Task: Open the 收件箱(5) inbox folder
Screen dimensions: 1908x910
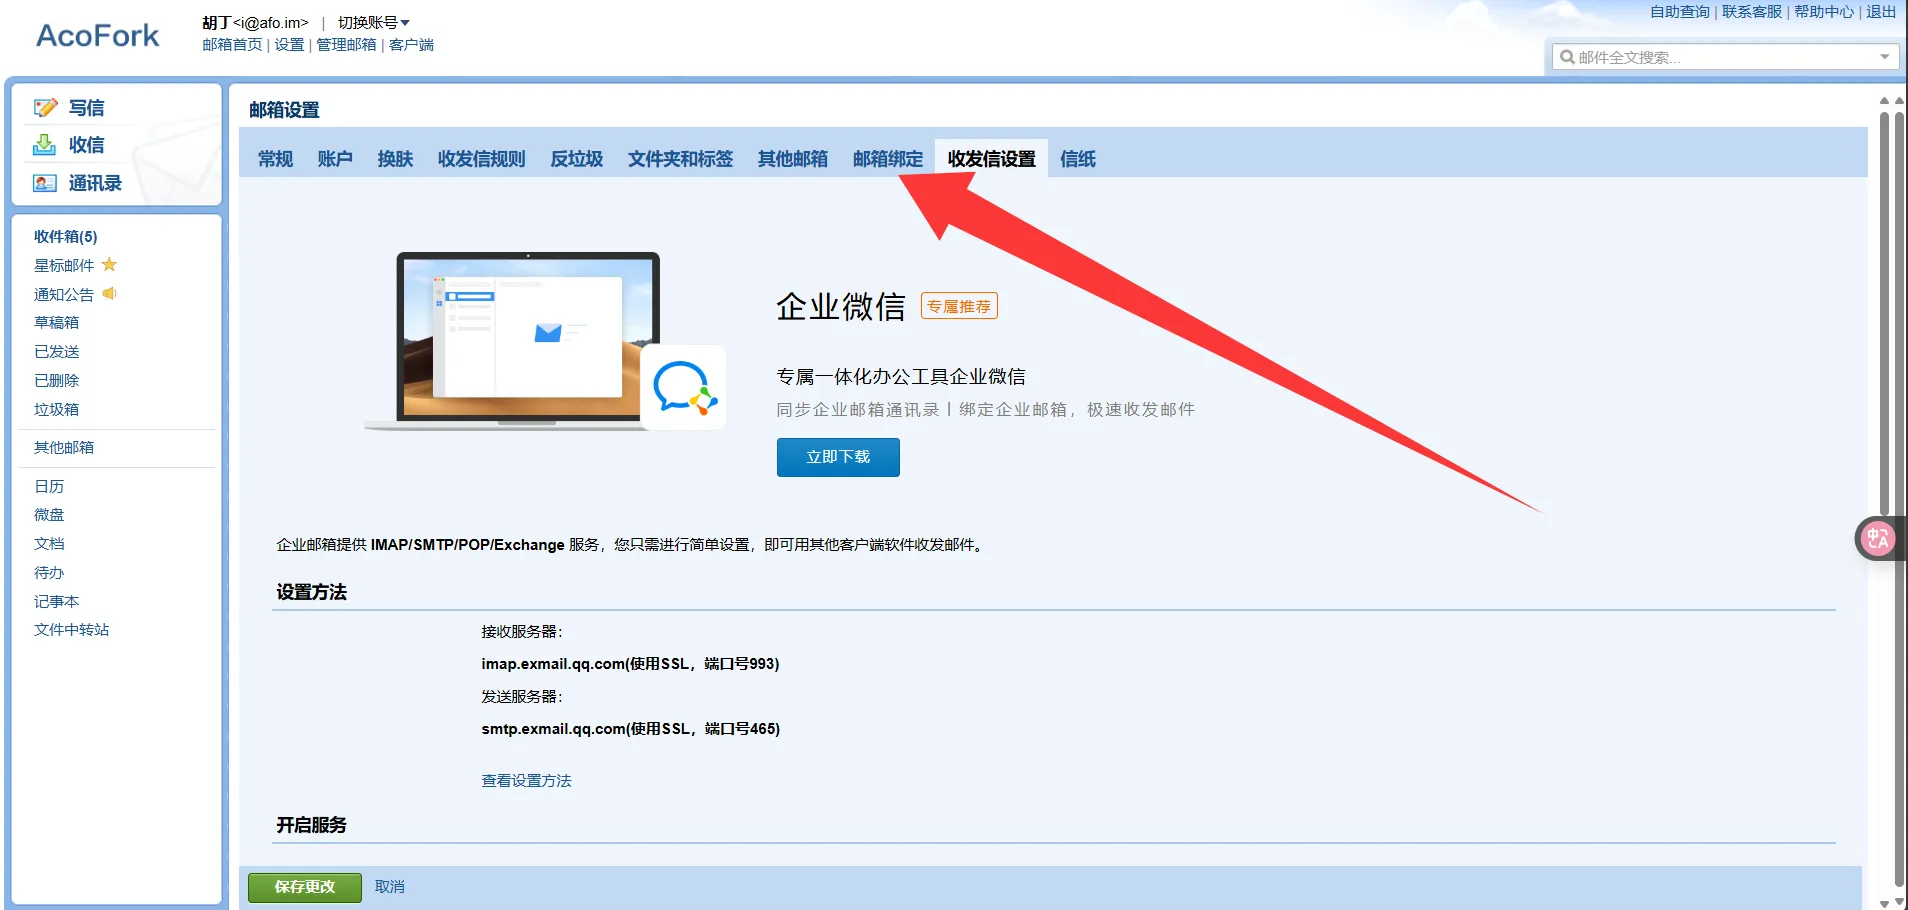Action: [x=66, y=237]
